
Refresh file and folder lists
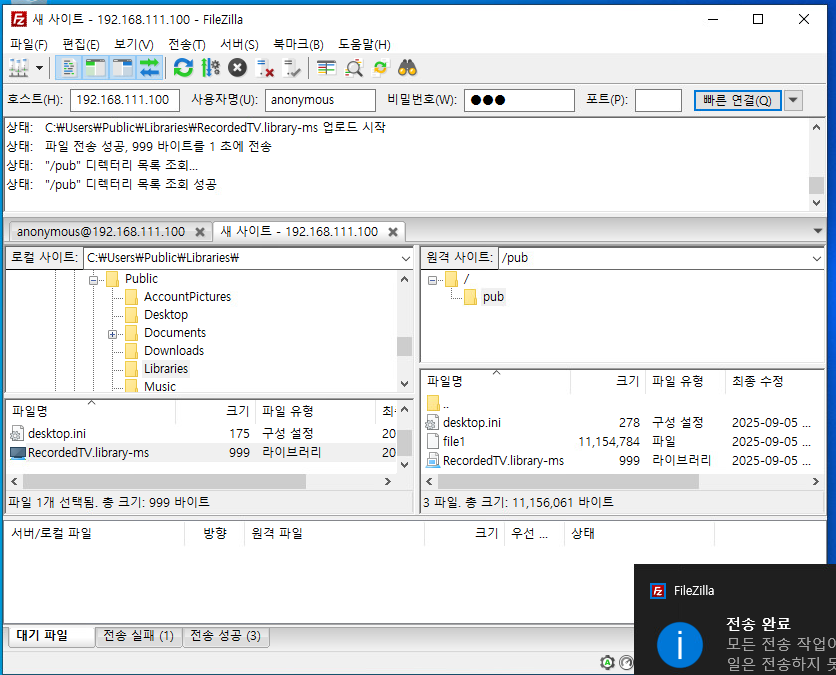[x=183, y=68]
